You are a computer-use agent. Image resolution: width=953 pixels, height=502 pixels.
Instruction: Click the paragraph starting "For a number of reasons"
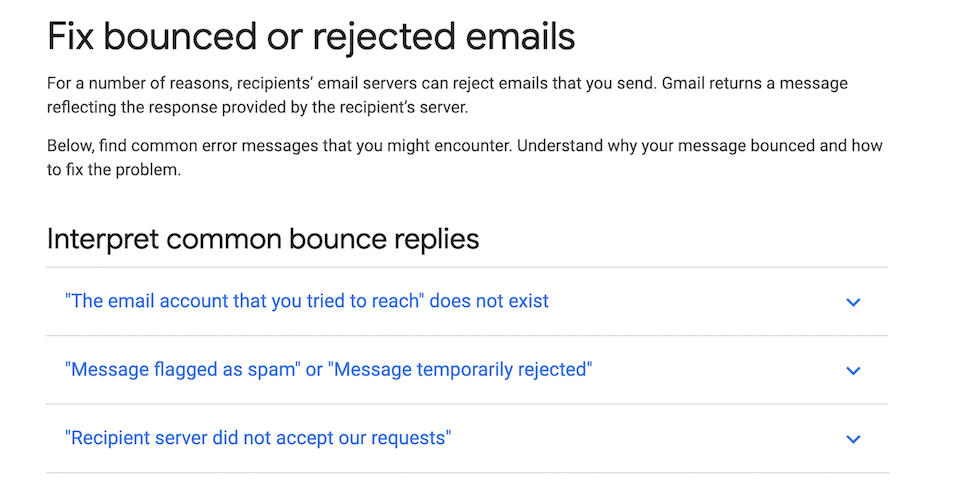point(447,95)
